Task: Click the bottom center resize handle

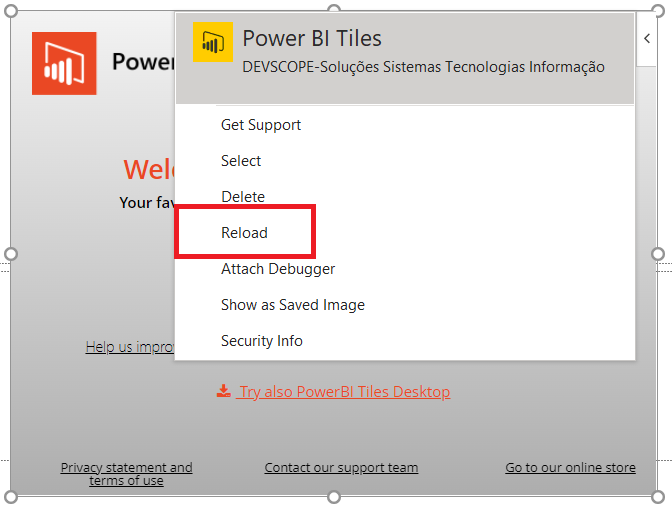Action: click(x=334, y=497)
